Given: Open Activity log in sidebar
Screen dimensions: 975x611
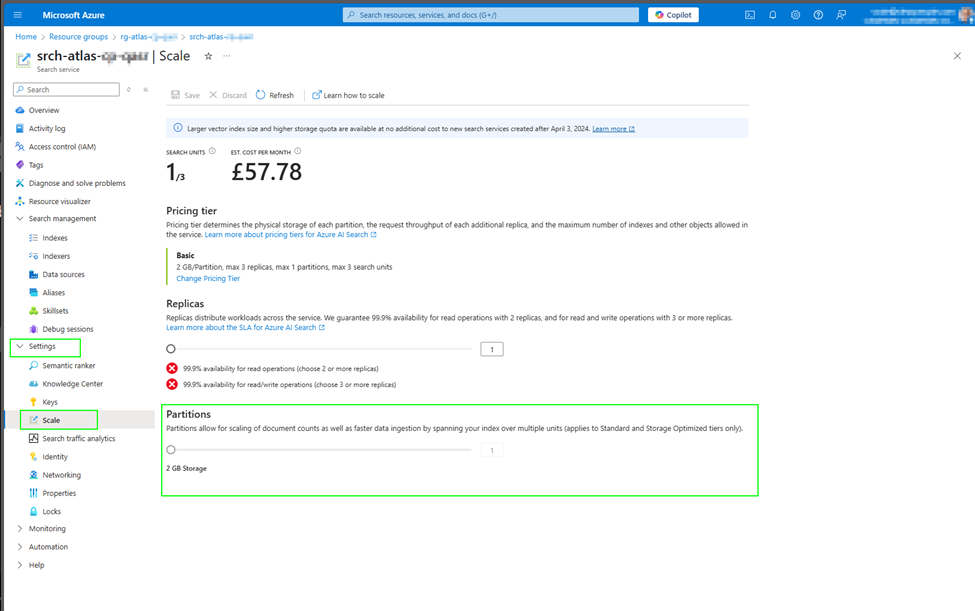Looking at the screenshot, I should tap(47, 129).
